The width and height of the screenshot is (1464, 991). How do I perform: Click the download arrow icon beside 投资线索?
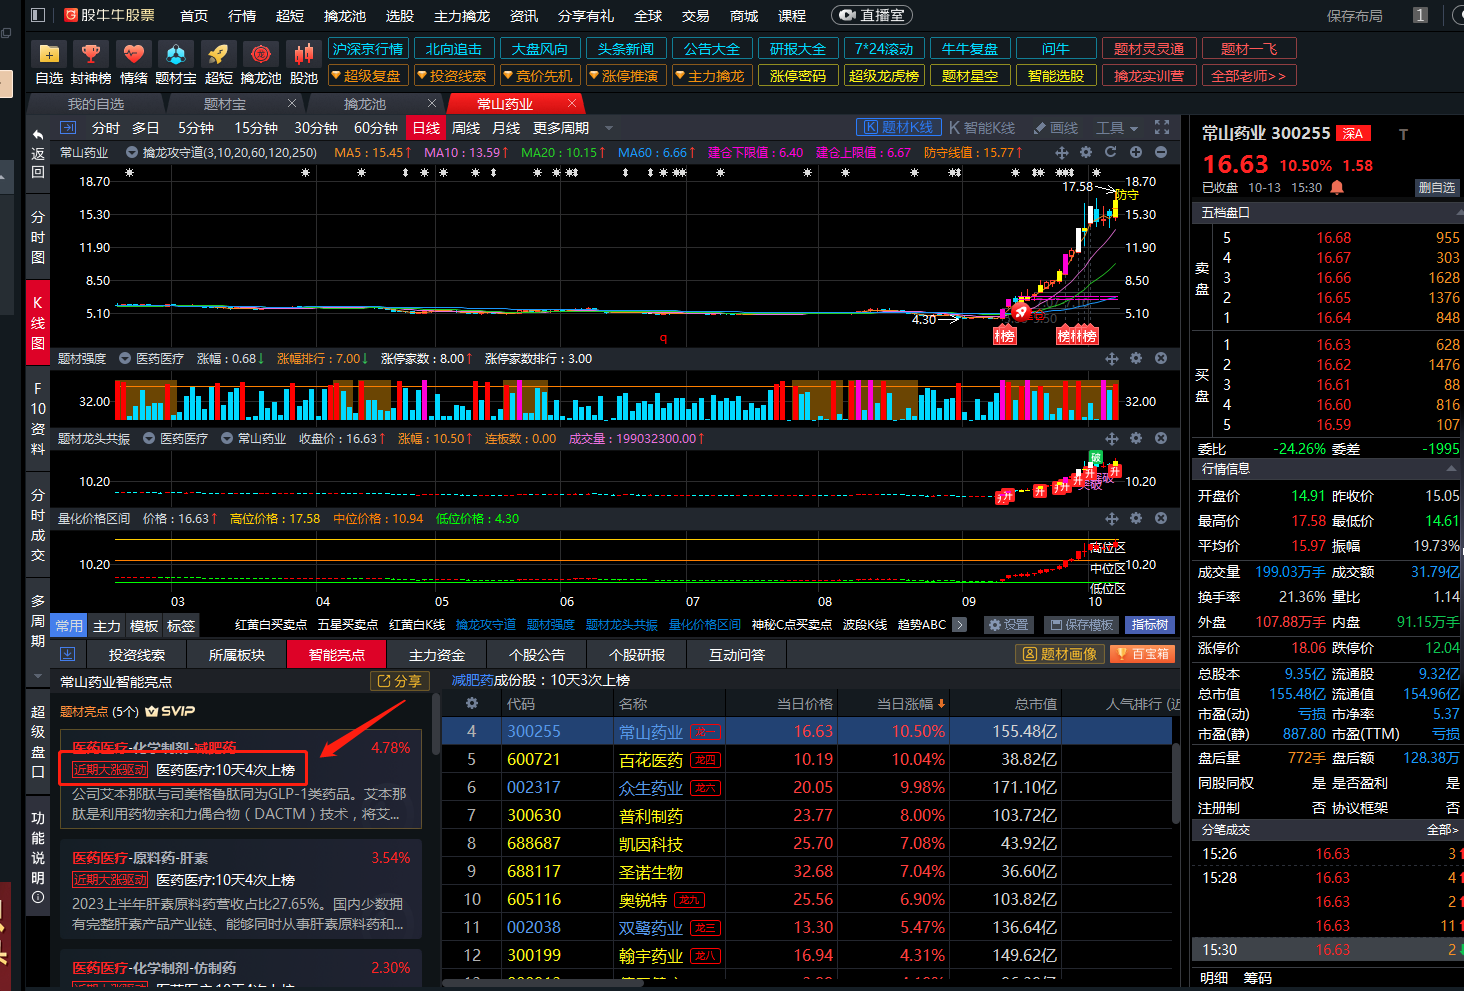tap(68, 654)
